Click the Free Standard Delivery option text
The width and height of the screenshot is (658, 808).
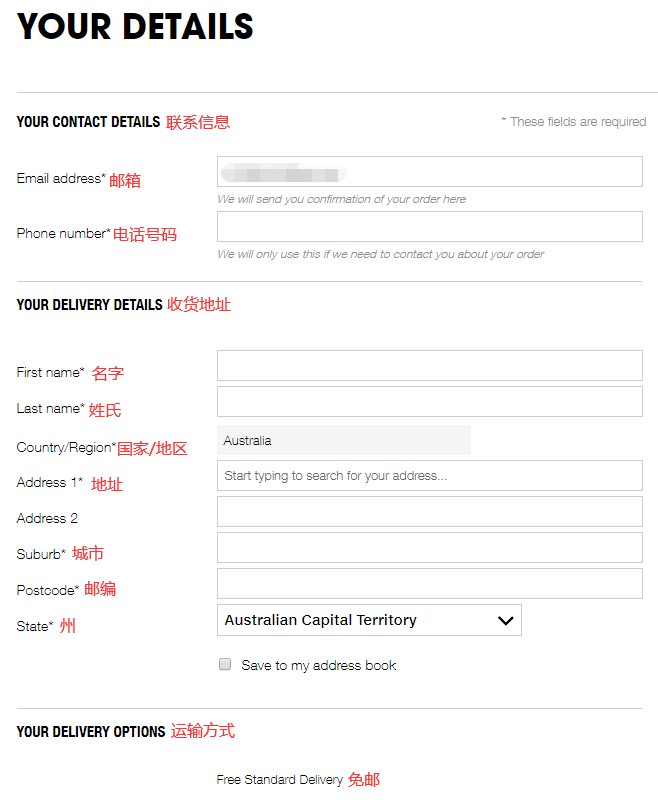(x=279, y=780)
